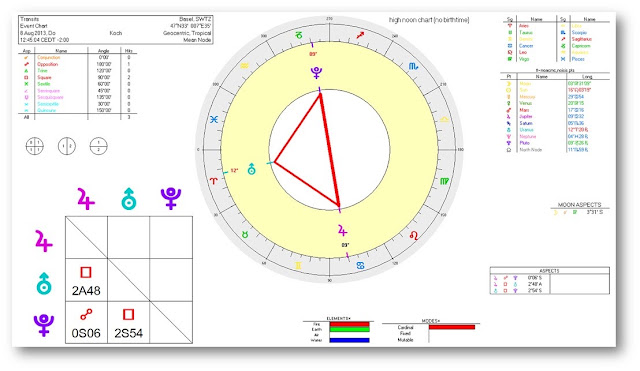Click the opposition aspect cell labeled 0S06
Screen dimensions: 640x371
(86, 322)
